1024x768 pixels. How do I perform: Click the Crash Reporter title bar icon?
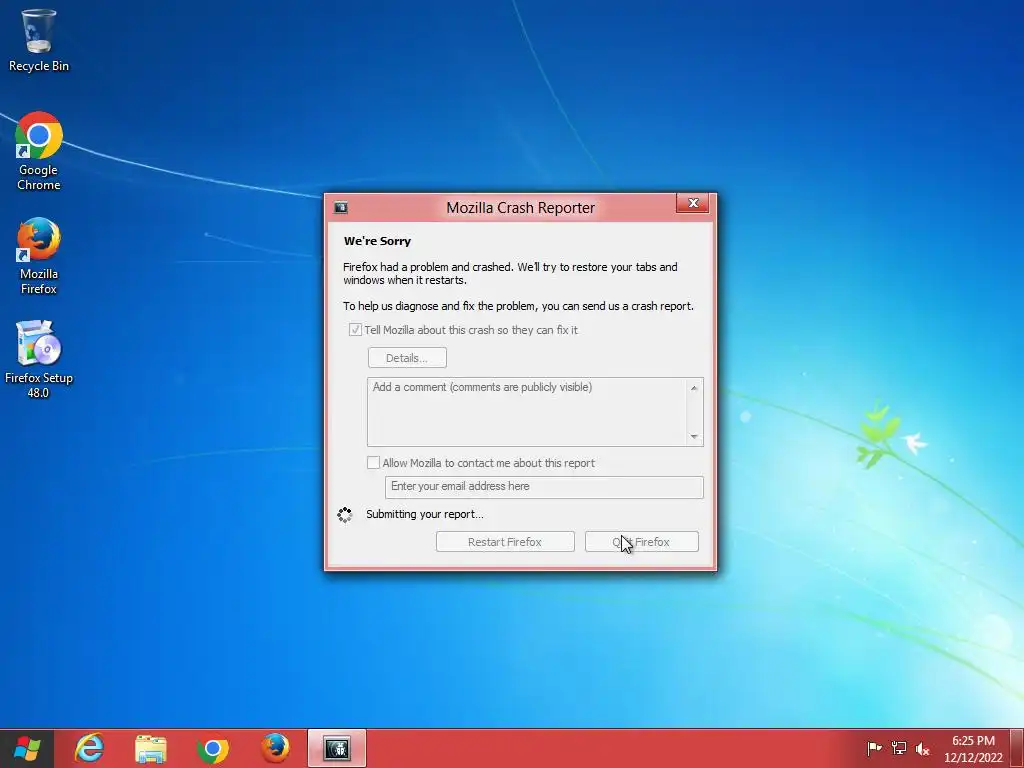[341, 208]
